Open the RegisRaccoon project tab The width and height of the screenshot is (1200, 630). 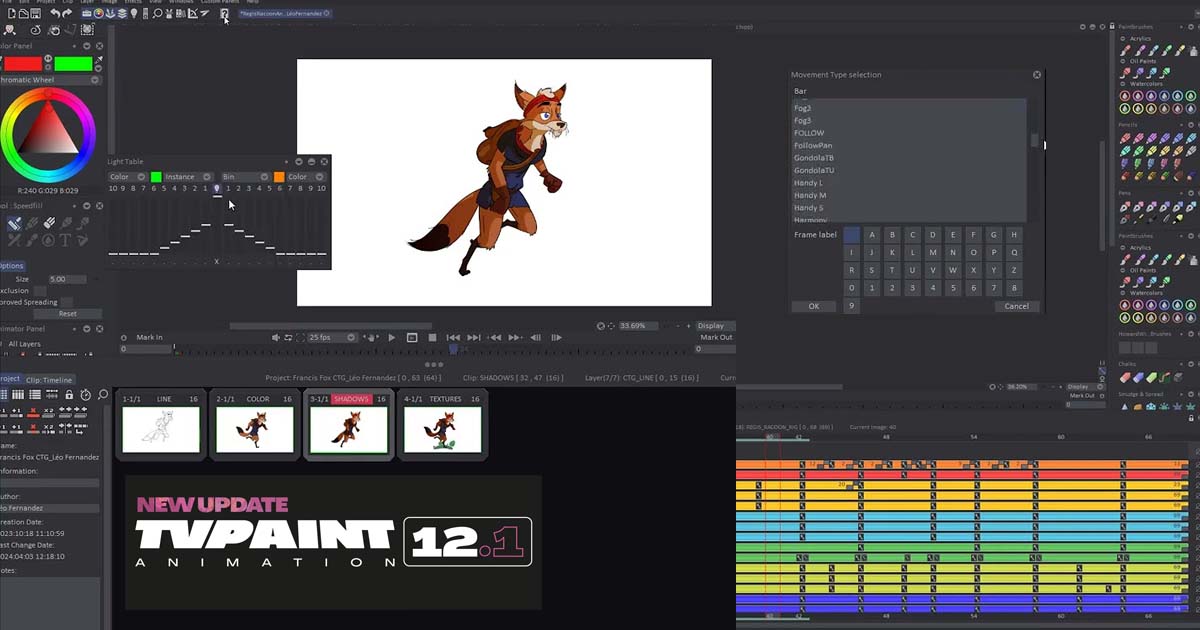coord(286,14)
